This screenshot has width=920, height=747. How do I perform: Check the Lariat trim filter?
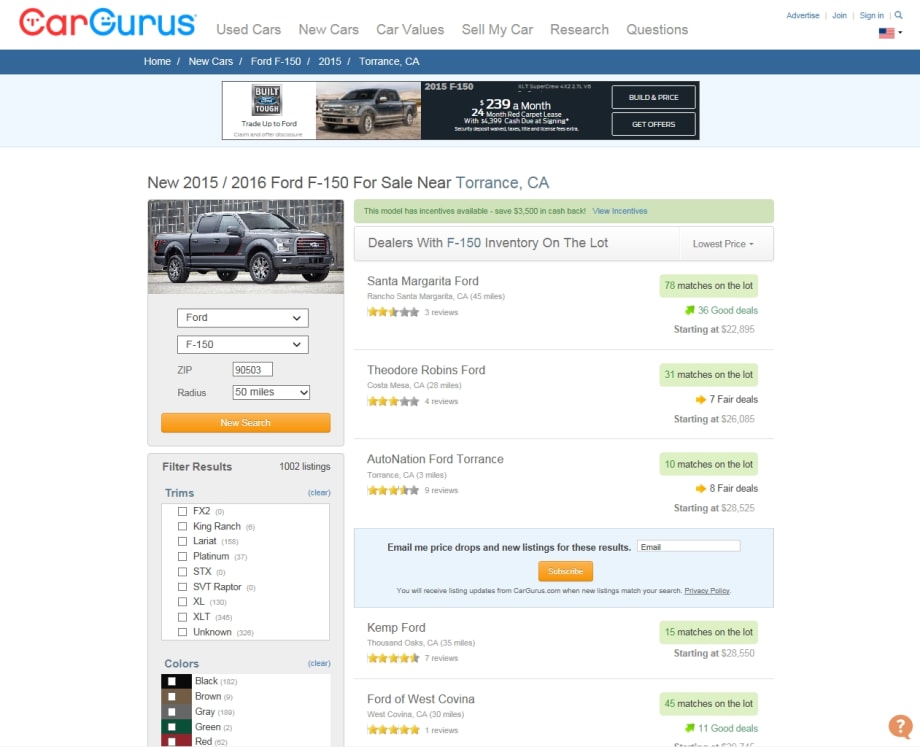181,541
